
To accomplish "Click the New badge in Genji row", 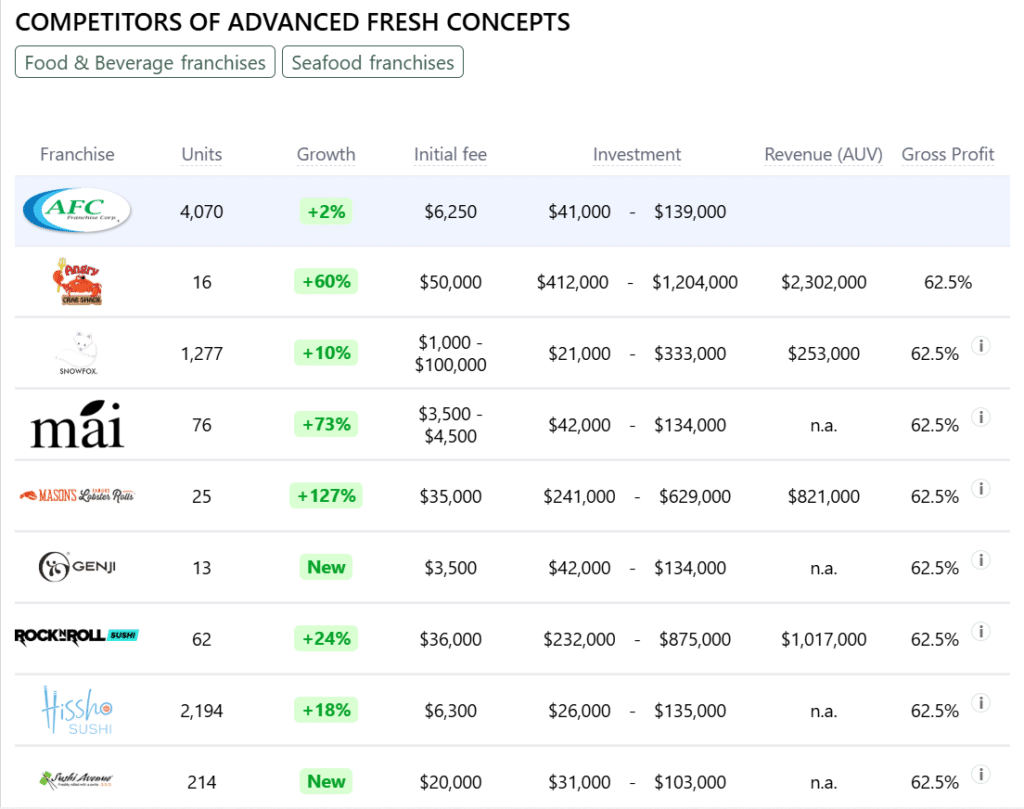I will (x=326, y=567).
